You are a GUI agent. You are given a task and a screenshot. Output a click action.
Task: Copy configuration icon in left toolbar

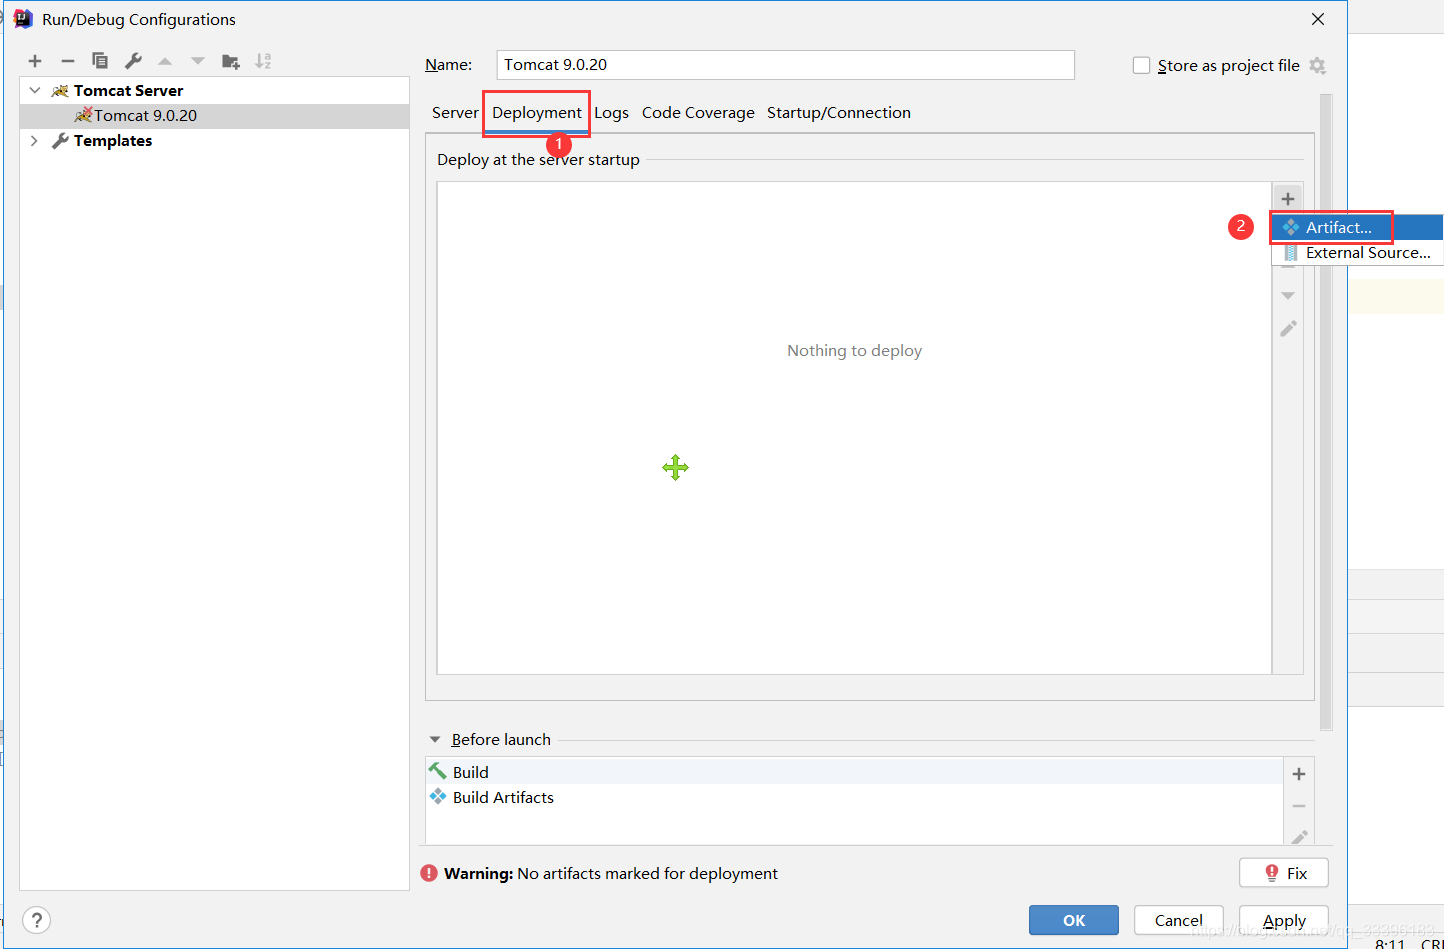click(x=100, y=61)
